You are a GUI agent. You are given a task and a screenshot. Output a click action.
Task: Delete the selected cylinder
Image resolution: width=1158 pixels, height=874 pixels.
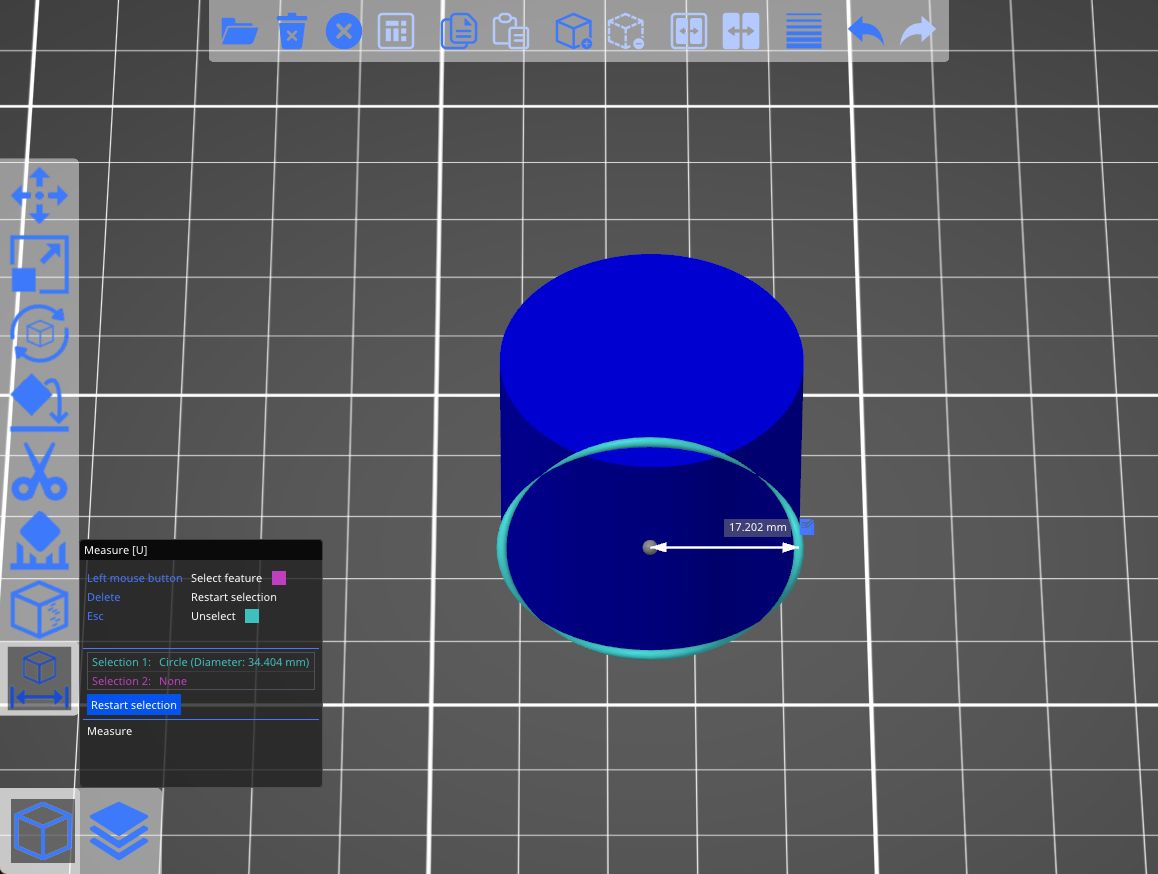(x=292, y=31)
